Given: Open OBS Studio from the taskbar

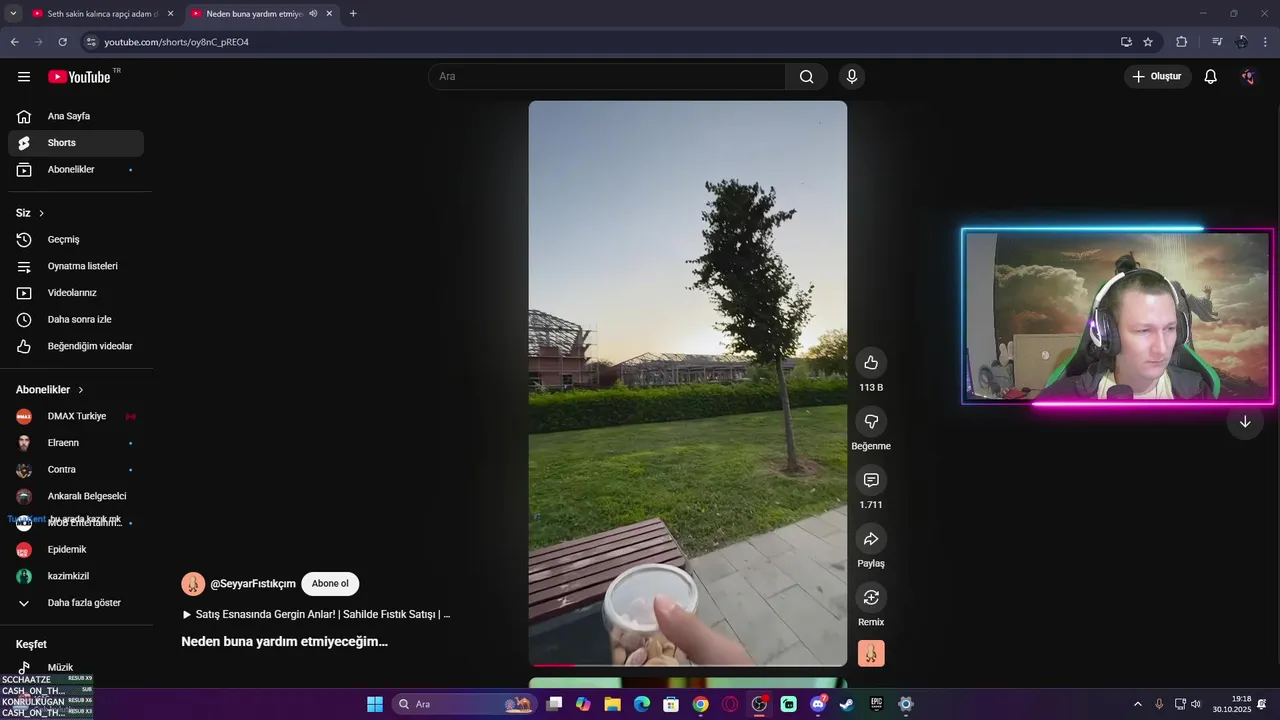Looking at the screenshot, I should 759,704.
